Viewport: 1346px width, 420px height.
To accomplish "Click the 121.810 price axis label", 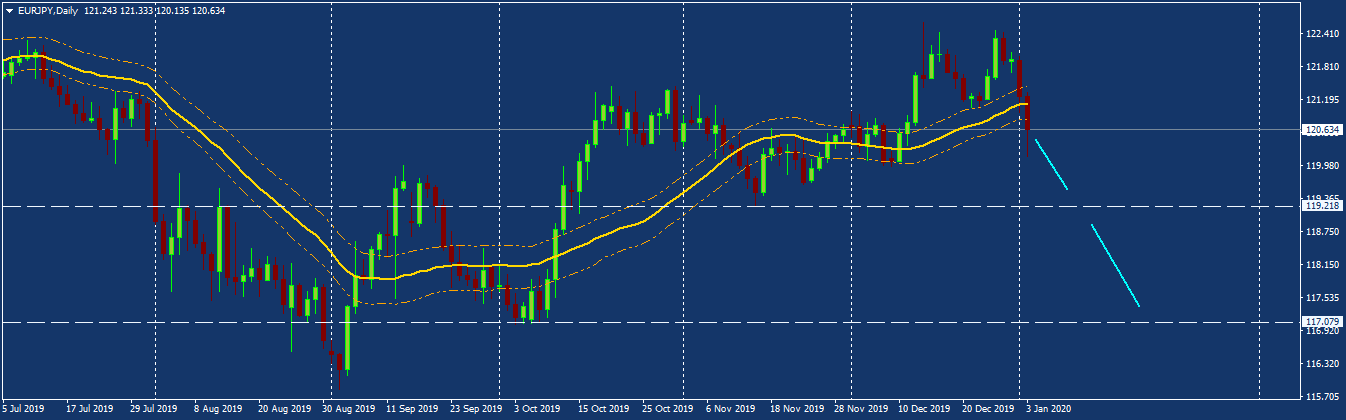I will tap(1322, 67).
